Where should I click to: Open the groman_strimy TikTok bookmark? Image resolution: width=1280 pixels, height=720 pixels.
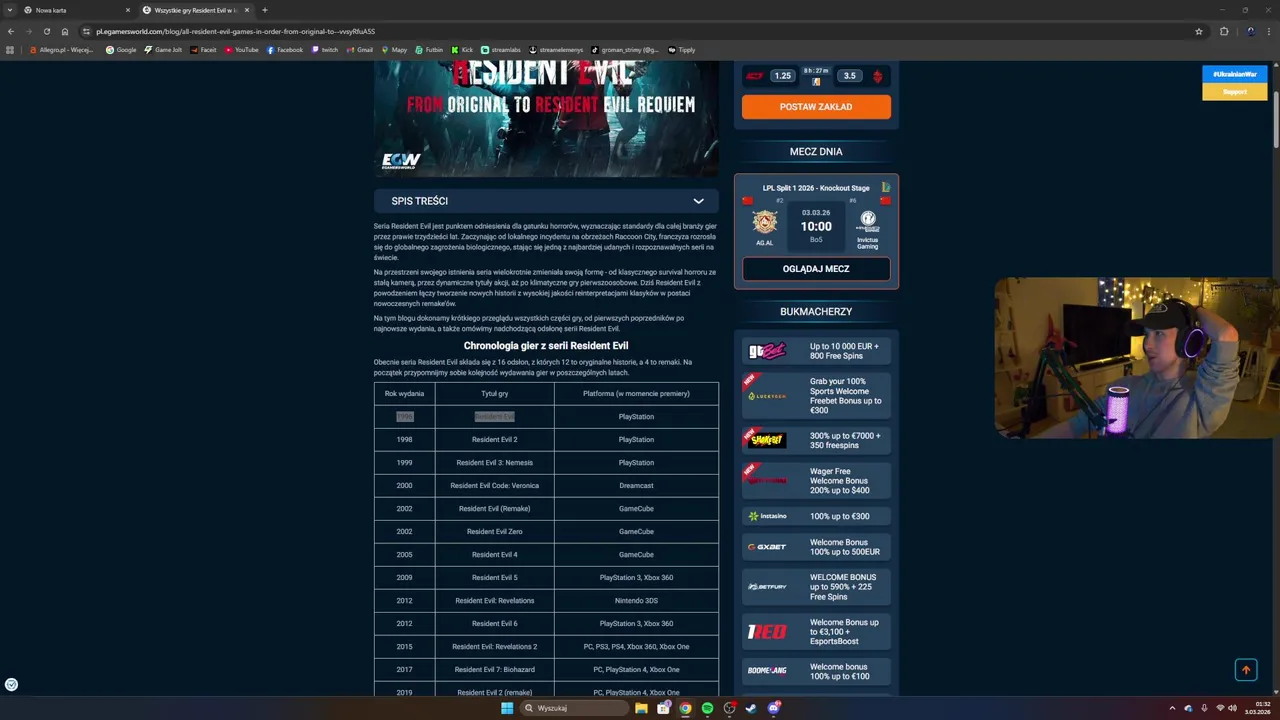click(625, 50)
